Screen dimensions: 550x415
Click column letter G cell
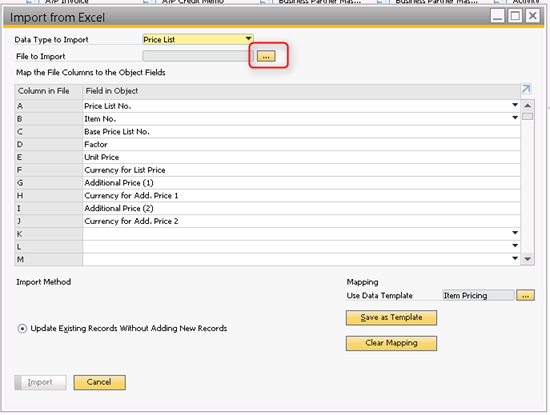pos(48,183)
